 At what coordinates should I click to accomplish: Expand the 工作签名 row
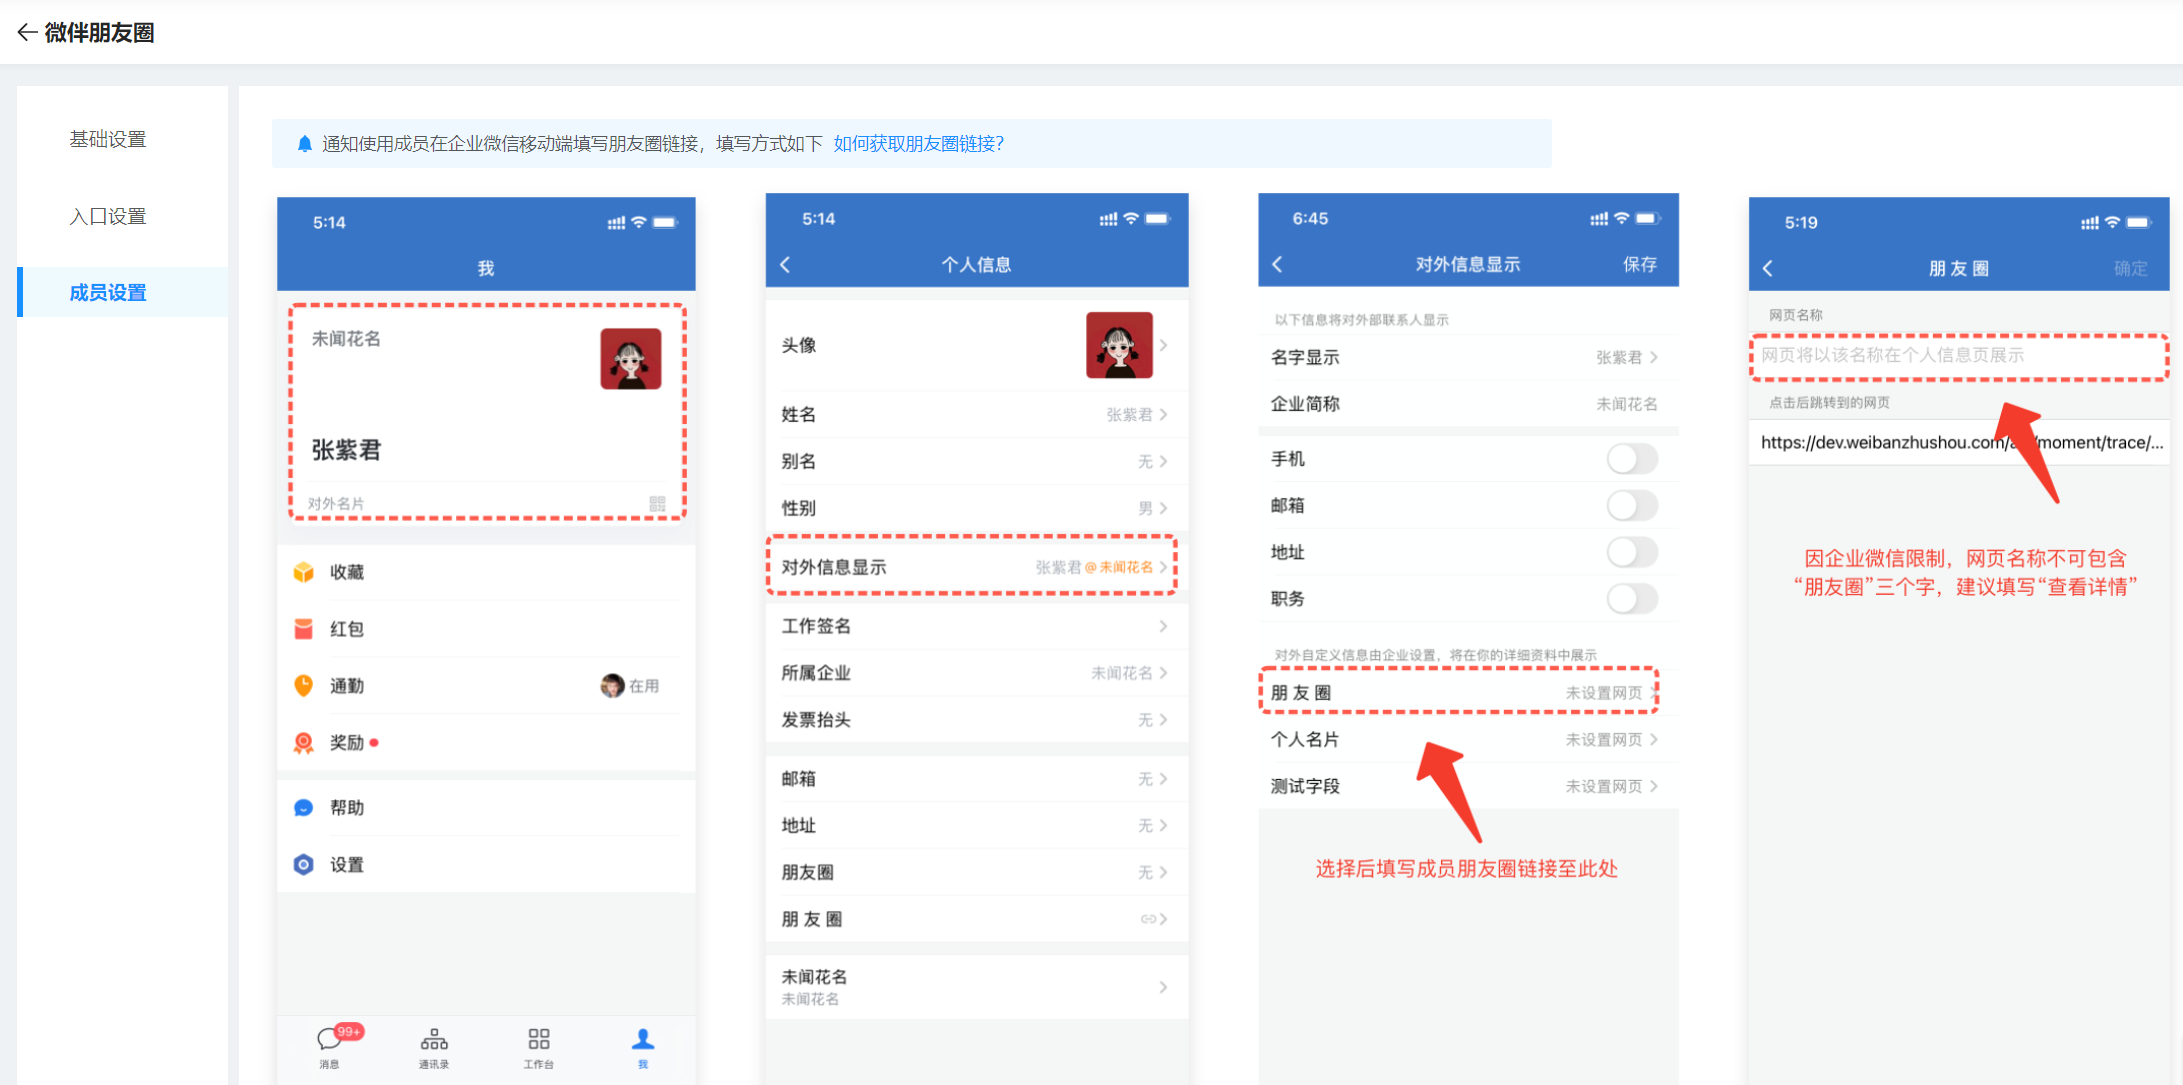tap(1163, 626)
